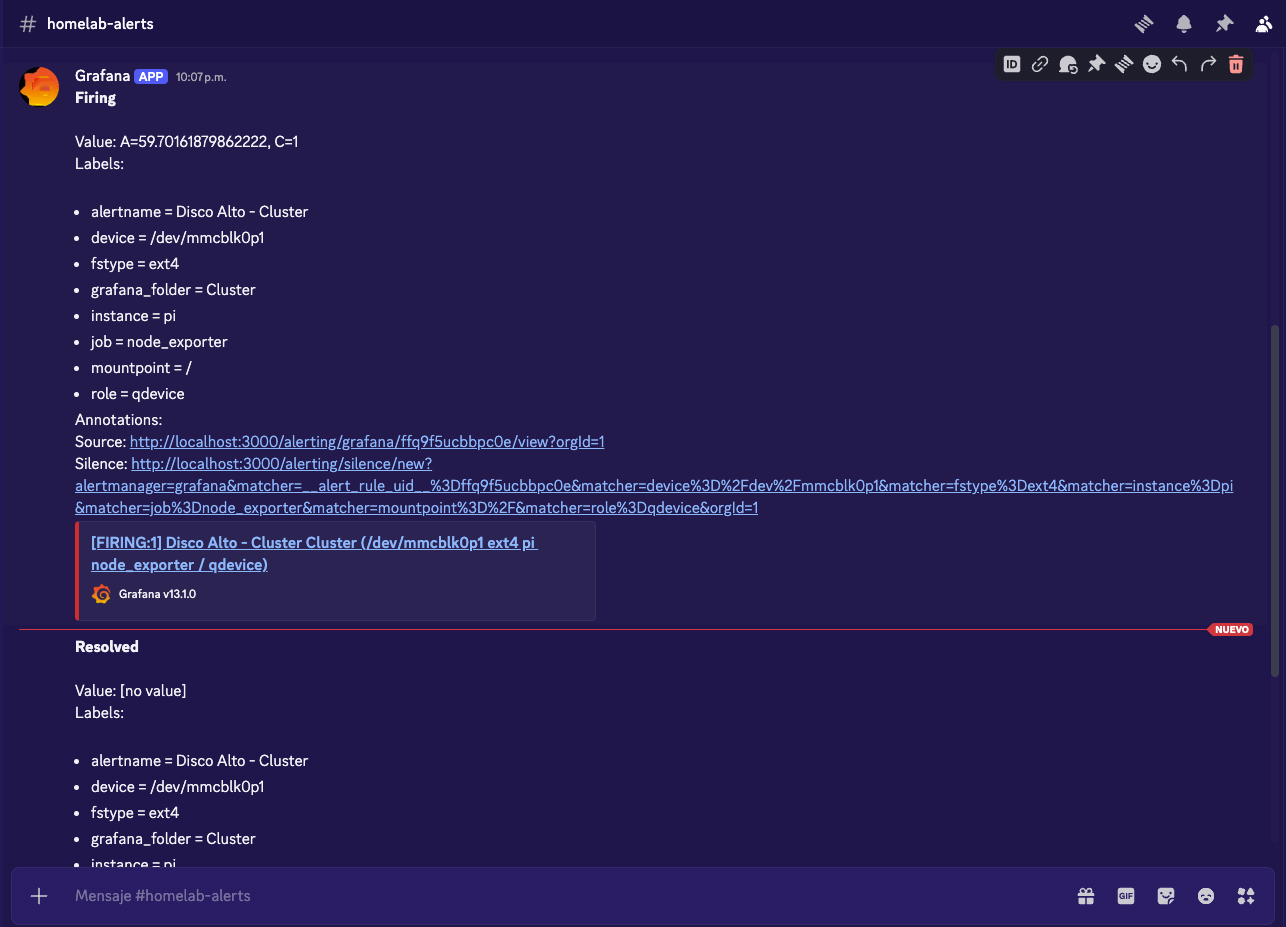
Task: Open the [FIRING:1] Disco Alto embed title
Action: point(314,554)
